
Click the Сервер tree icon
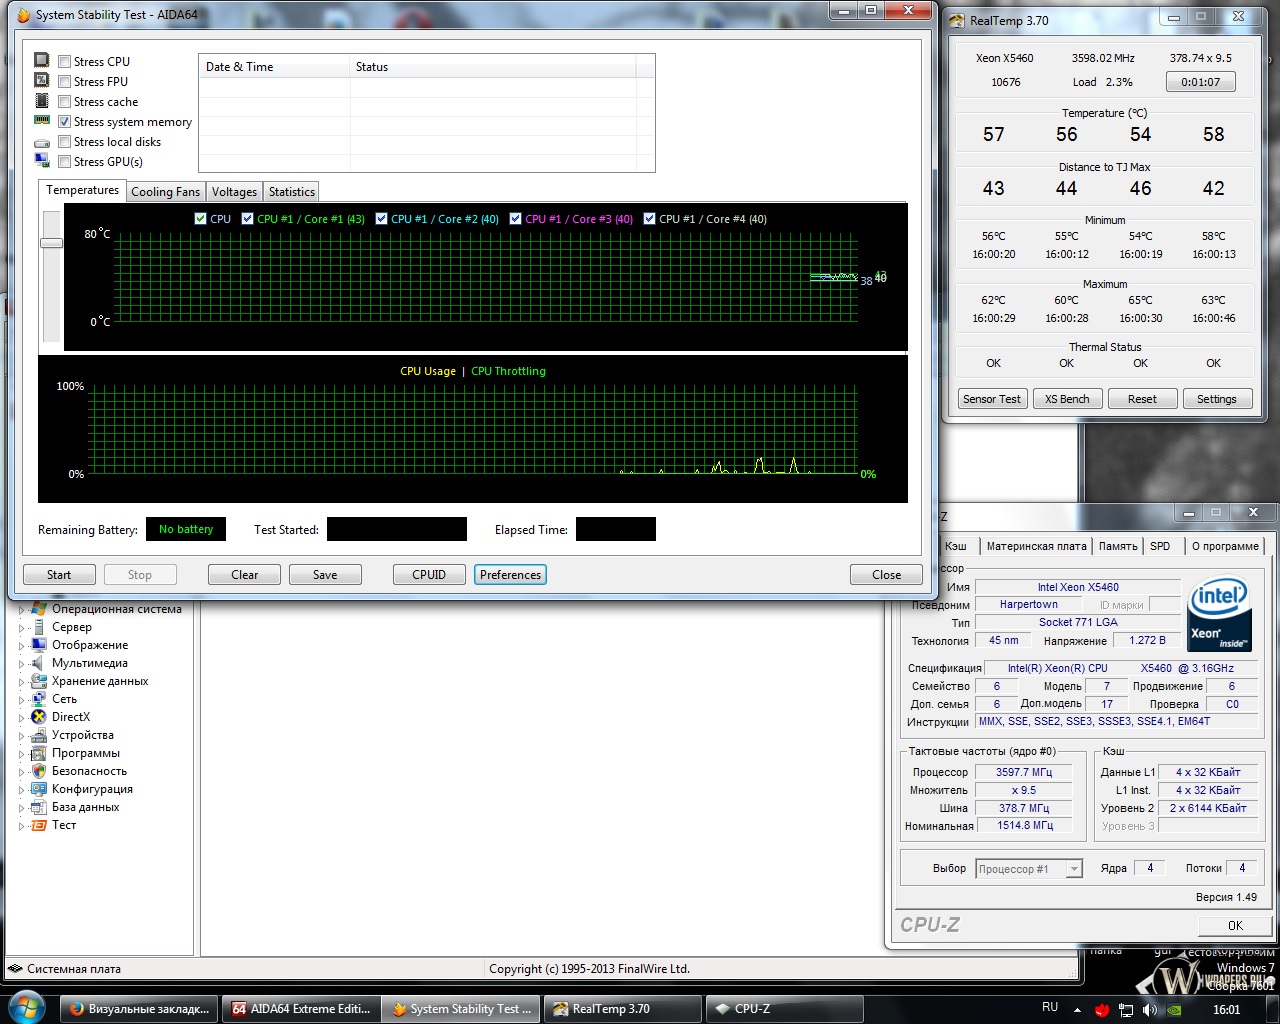click(39, 627)
